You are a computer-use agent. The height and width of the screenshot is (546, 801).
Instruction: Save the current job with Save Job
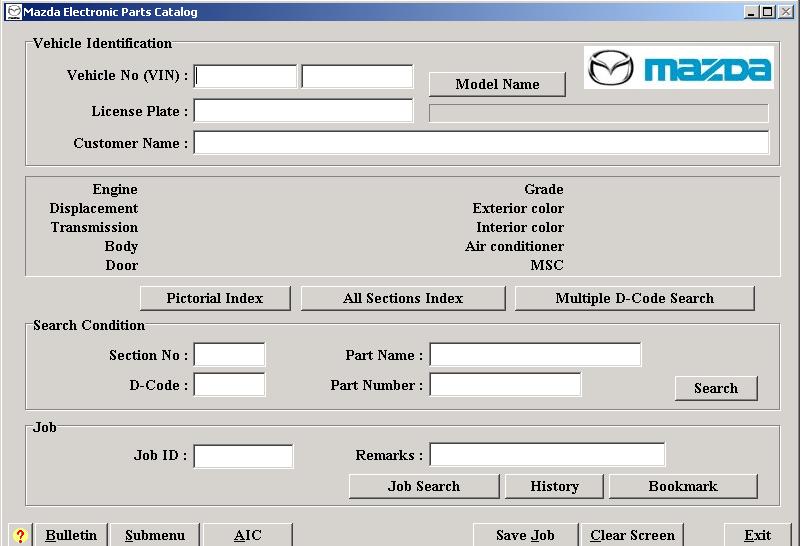(525, 535)
